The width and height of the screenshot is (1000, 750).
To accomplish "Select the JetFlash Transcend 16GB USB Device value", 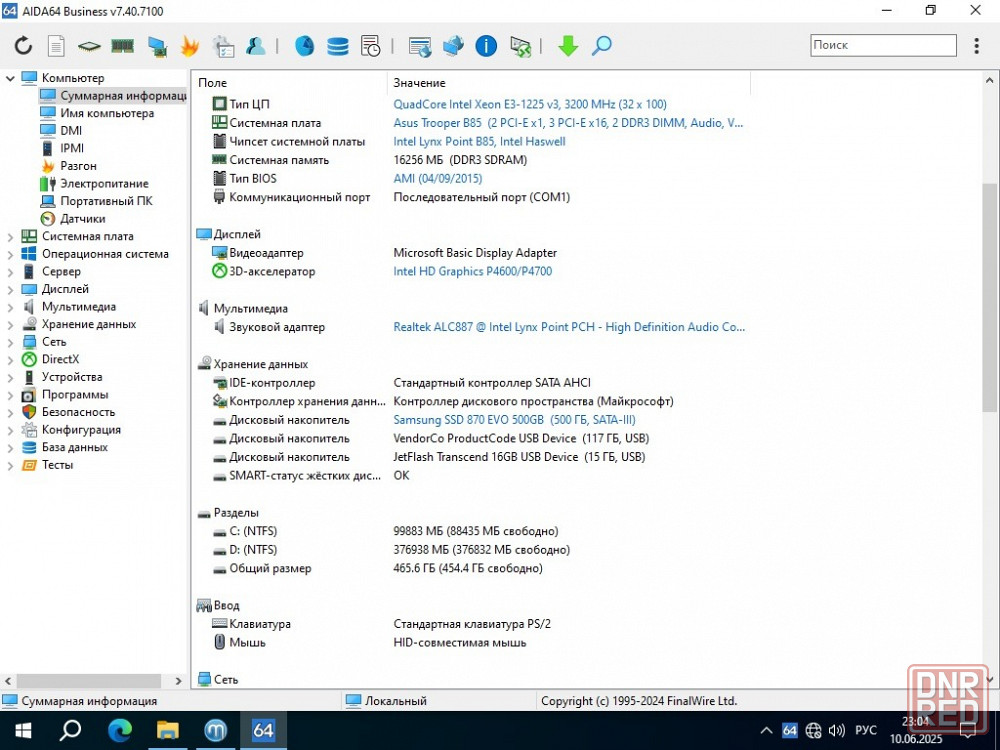I will click(x=519, y=457).
